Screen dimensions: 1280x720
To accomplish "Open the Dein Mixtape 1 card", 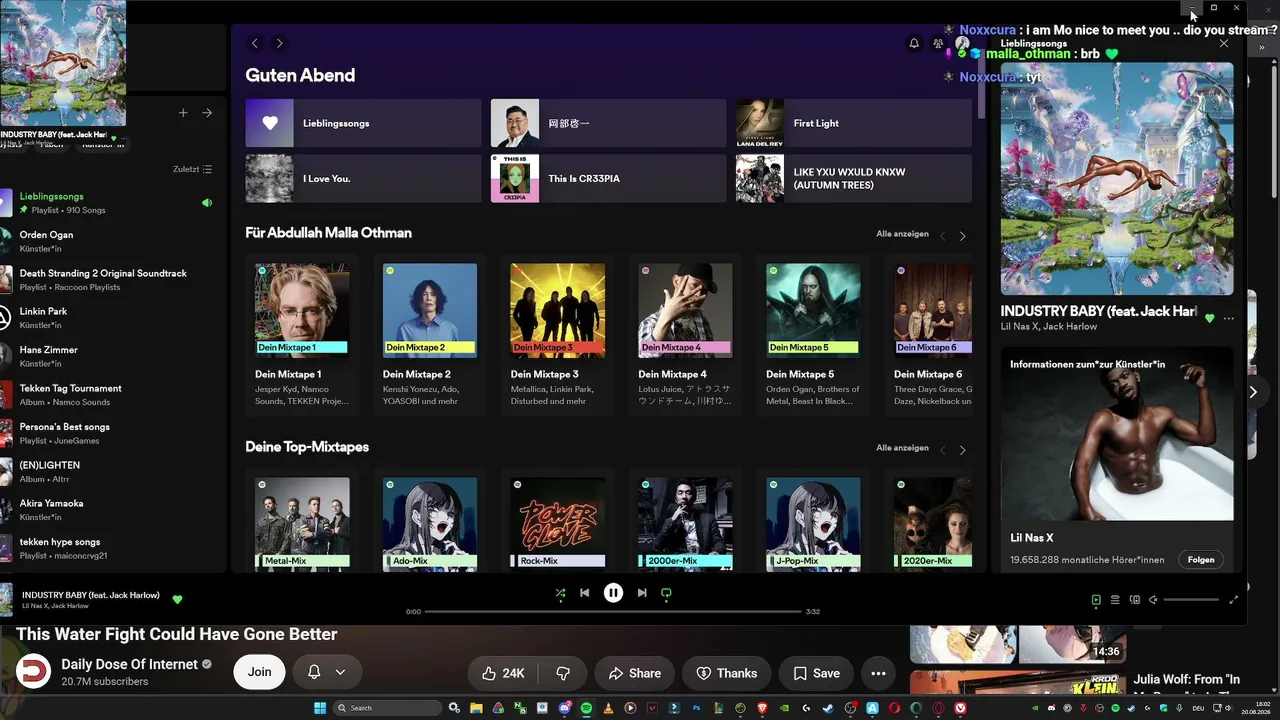I will point(302,335).
